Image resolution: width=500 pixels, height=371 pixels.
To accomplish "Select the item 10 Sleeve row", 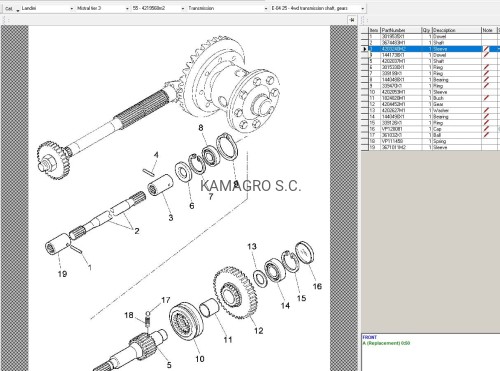I will (x=433, y=92).
